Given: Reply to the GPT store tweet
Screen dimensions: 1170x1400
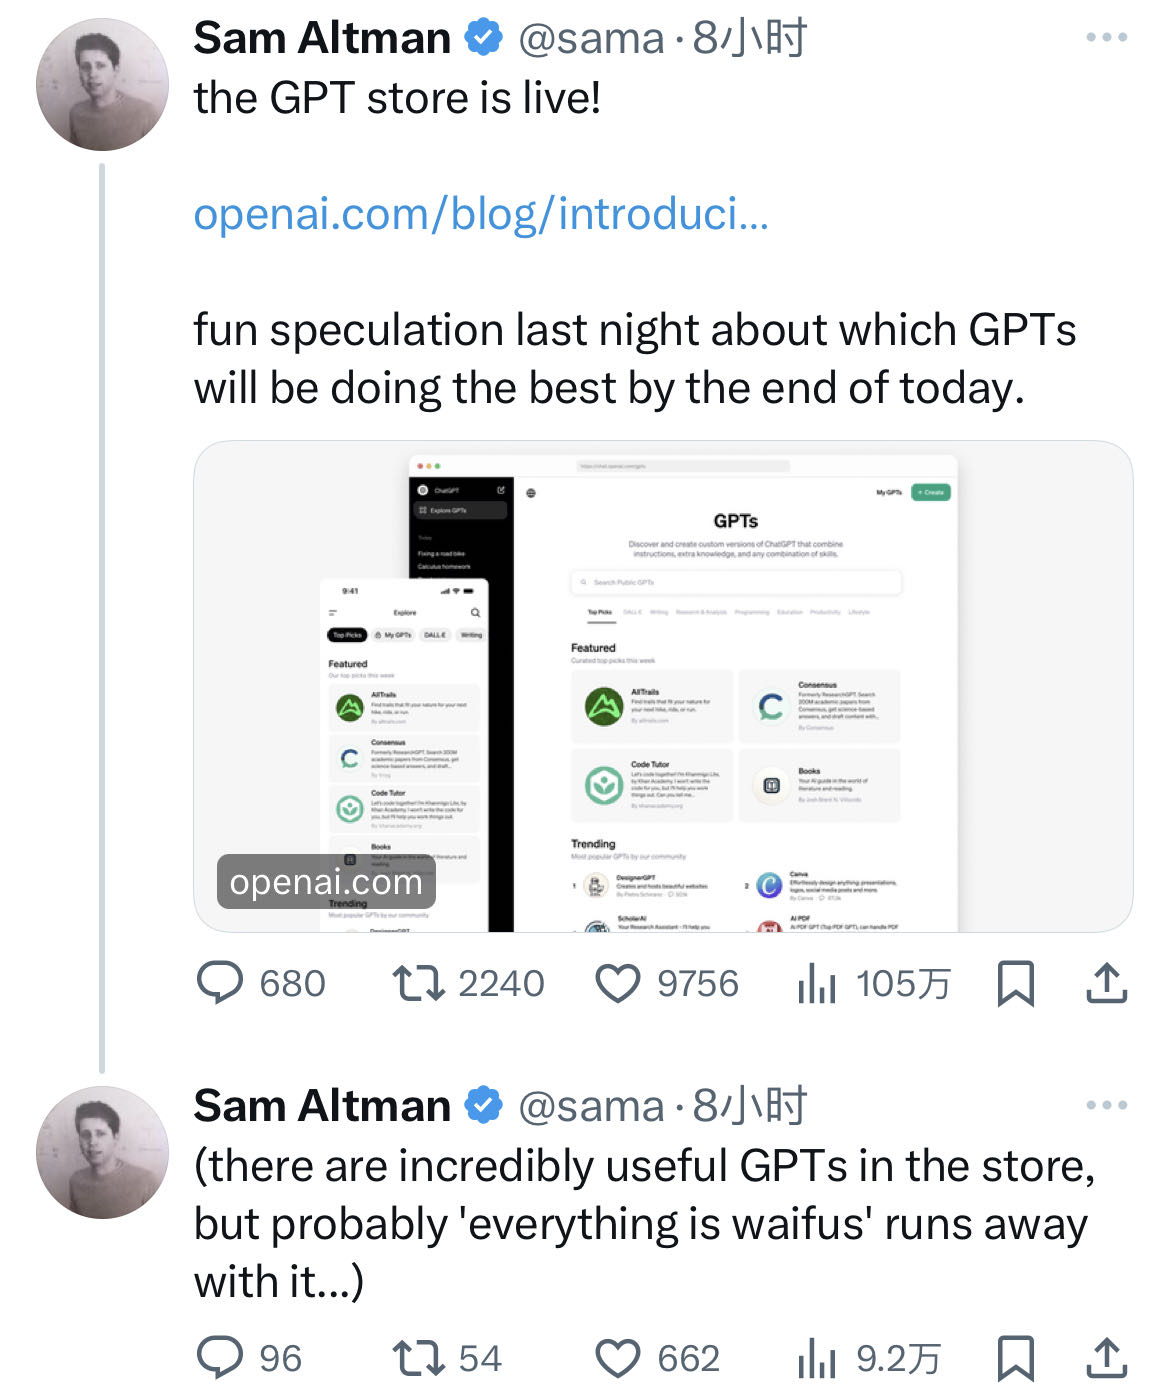Looking at the screenshot, I should 221,983.
